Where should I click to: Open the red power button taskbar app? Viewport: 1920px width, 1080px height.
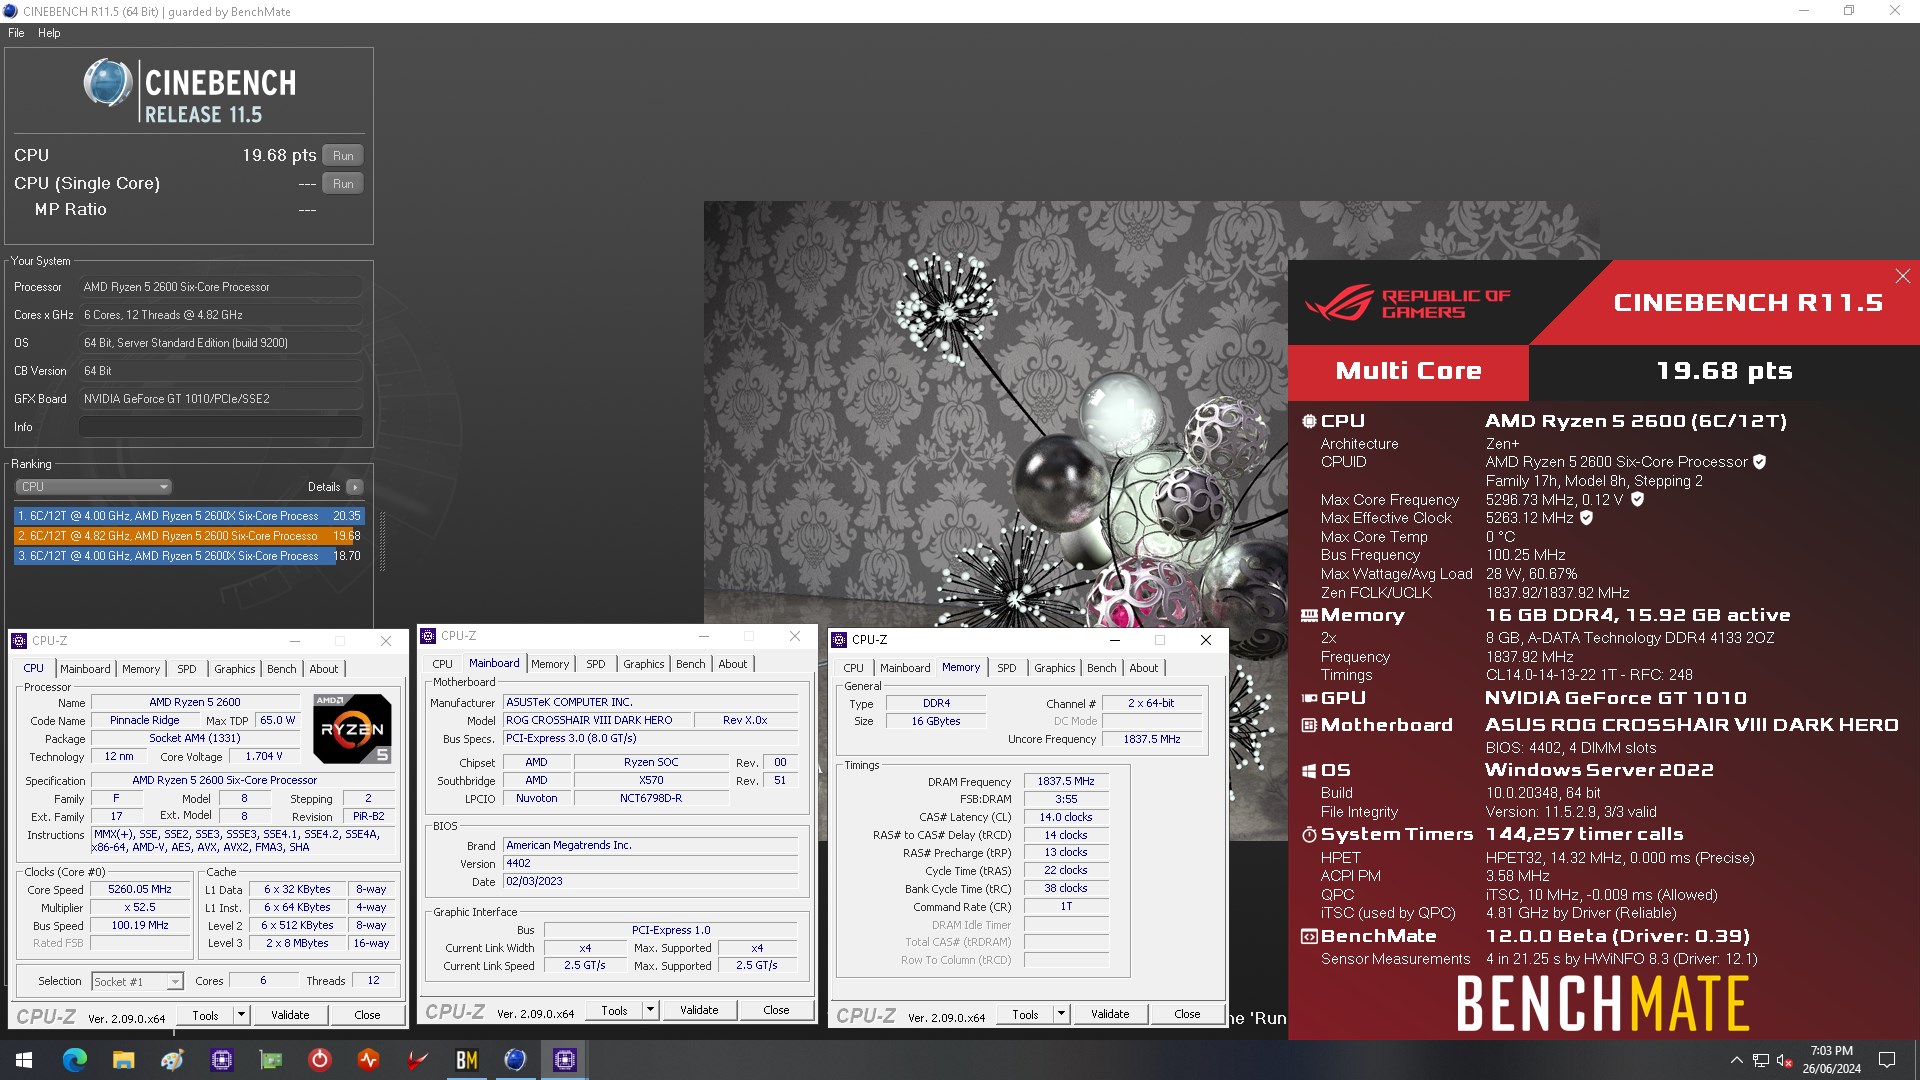pyautogui.click(x=319, y=1060)
